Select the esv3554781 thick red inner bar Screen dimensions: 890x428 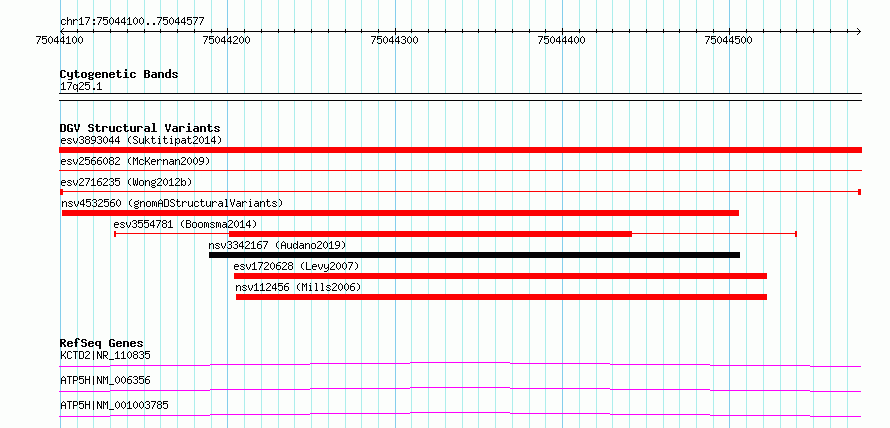430,234
